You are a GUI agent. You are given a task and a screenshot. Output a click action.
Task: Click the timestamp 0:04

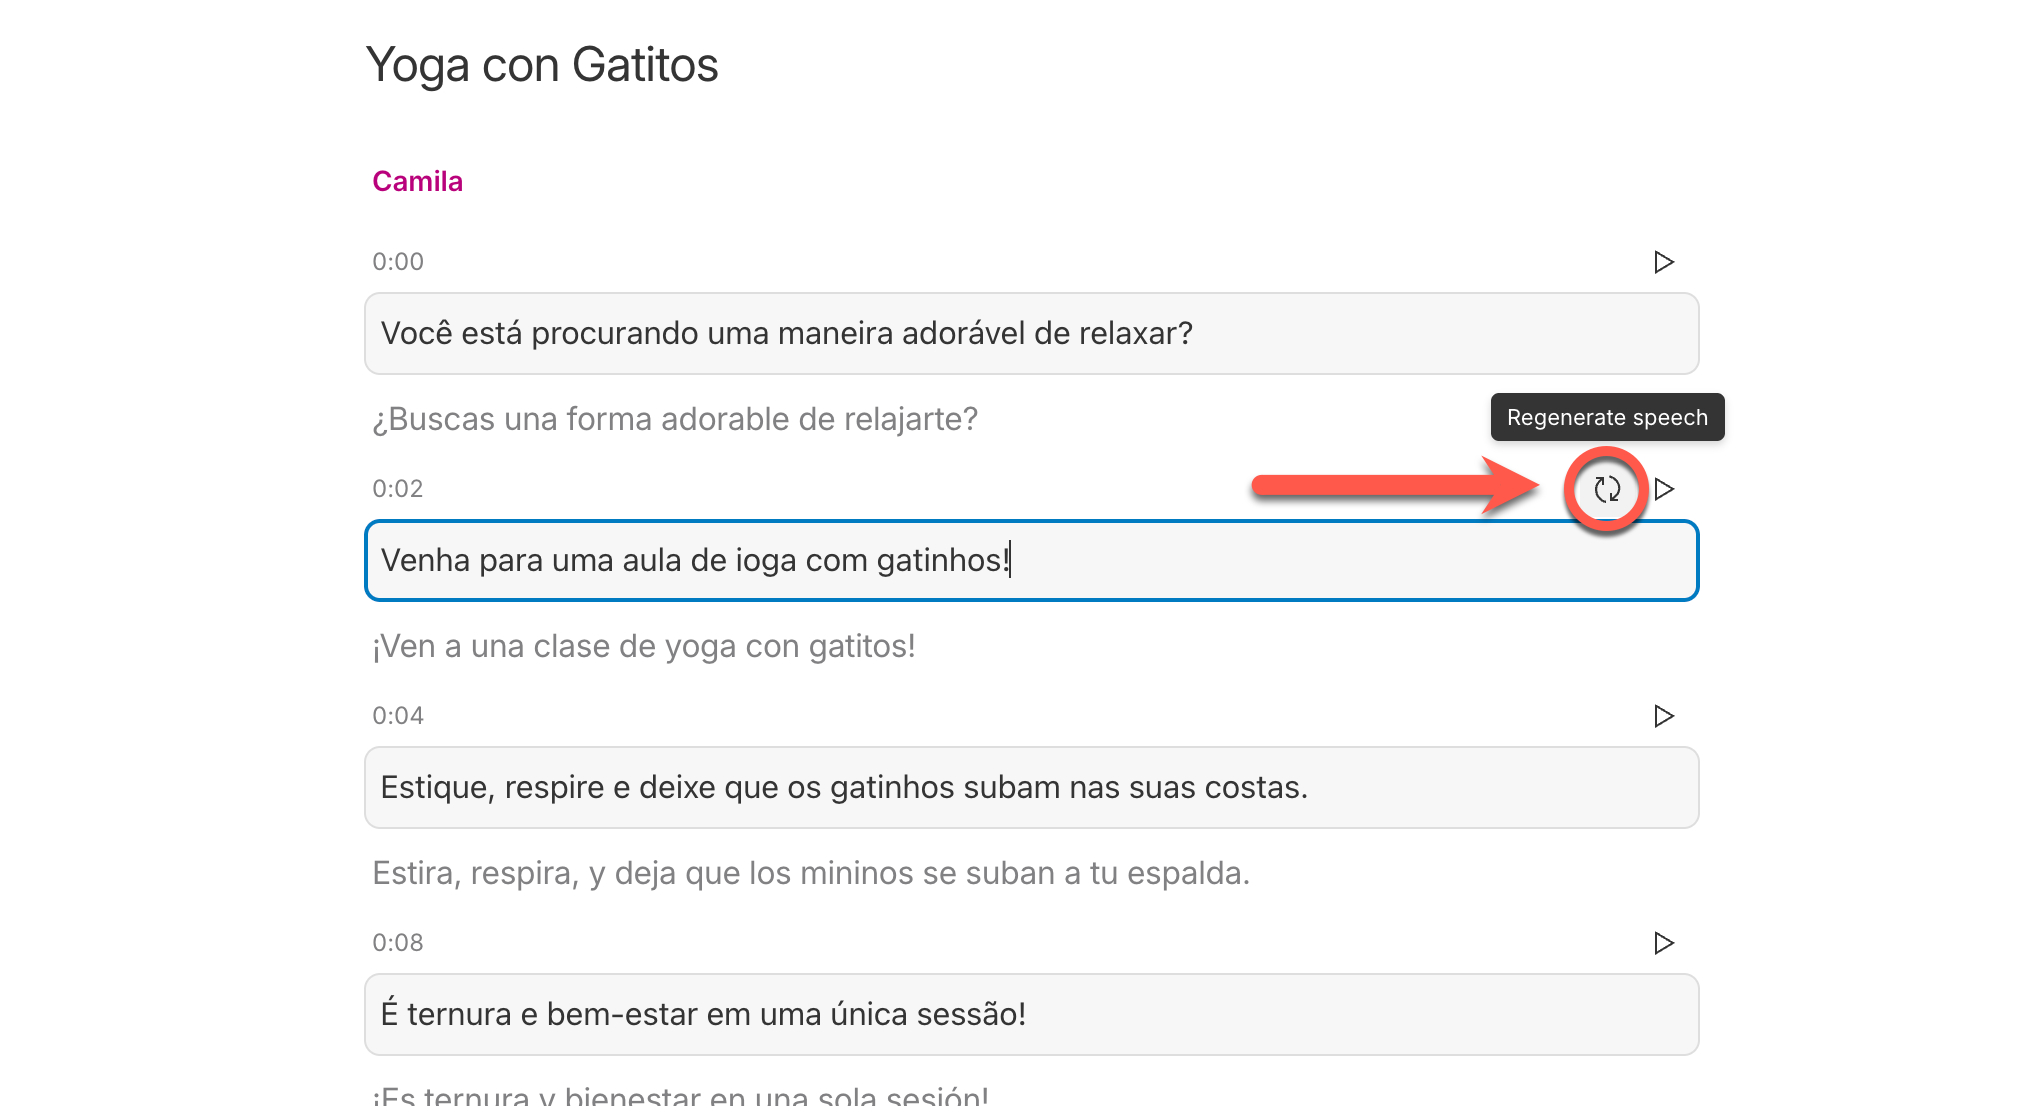click(x=397, y=715)
